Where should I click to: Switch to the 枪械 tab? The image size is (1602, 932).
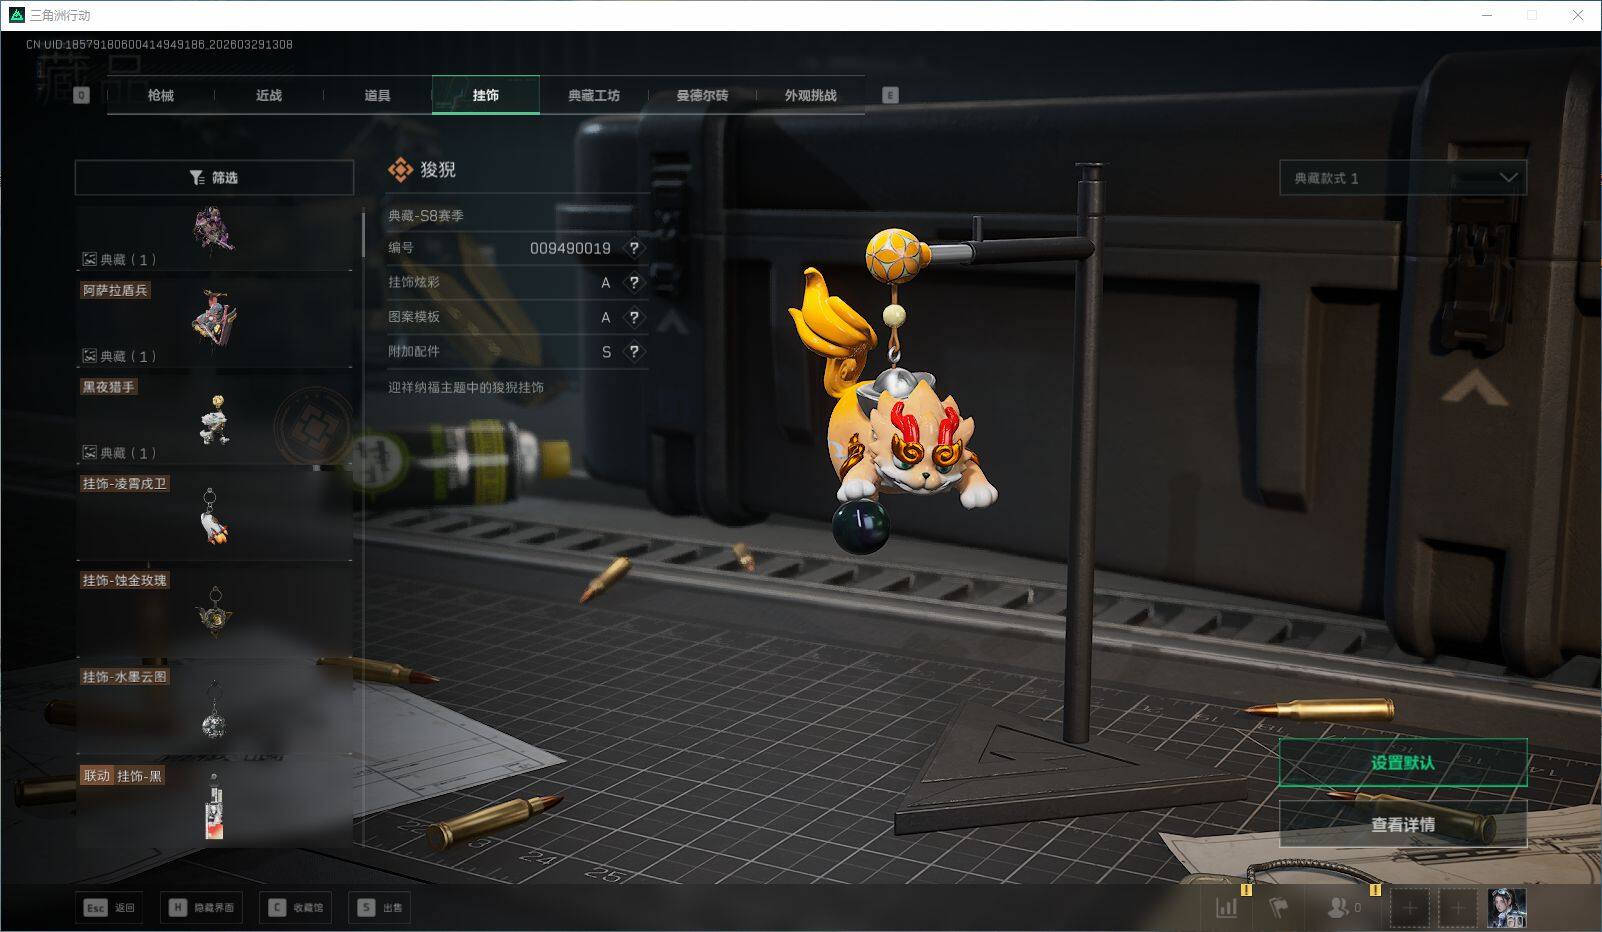161,95
